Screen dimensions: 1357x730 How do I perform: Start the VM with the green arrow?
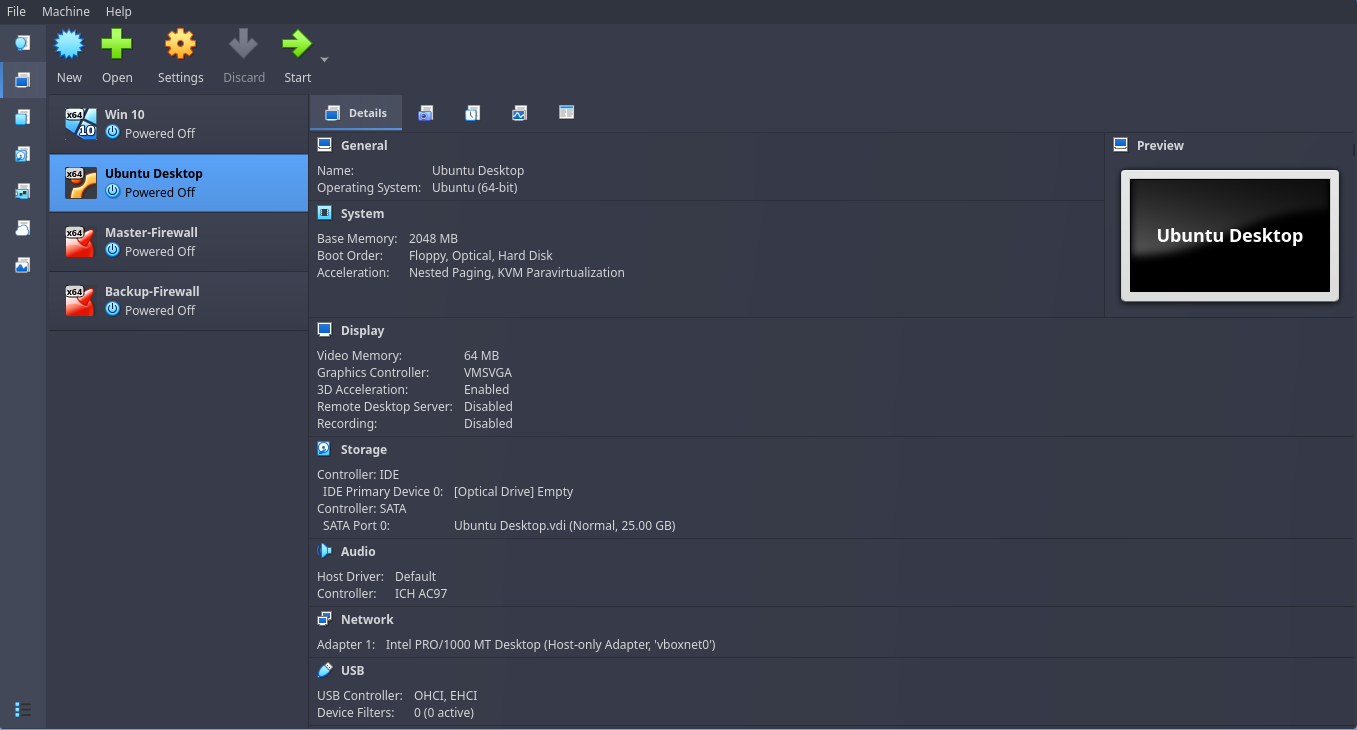pos(296,45)
